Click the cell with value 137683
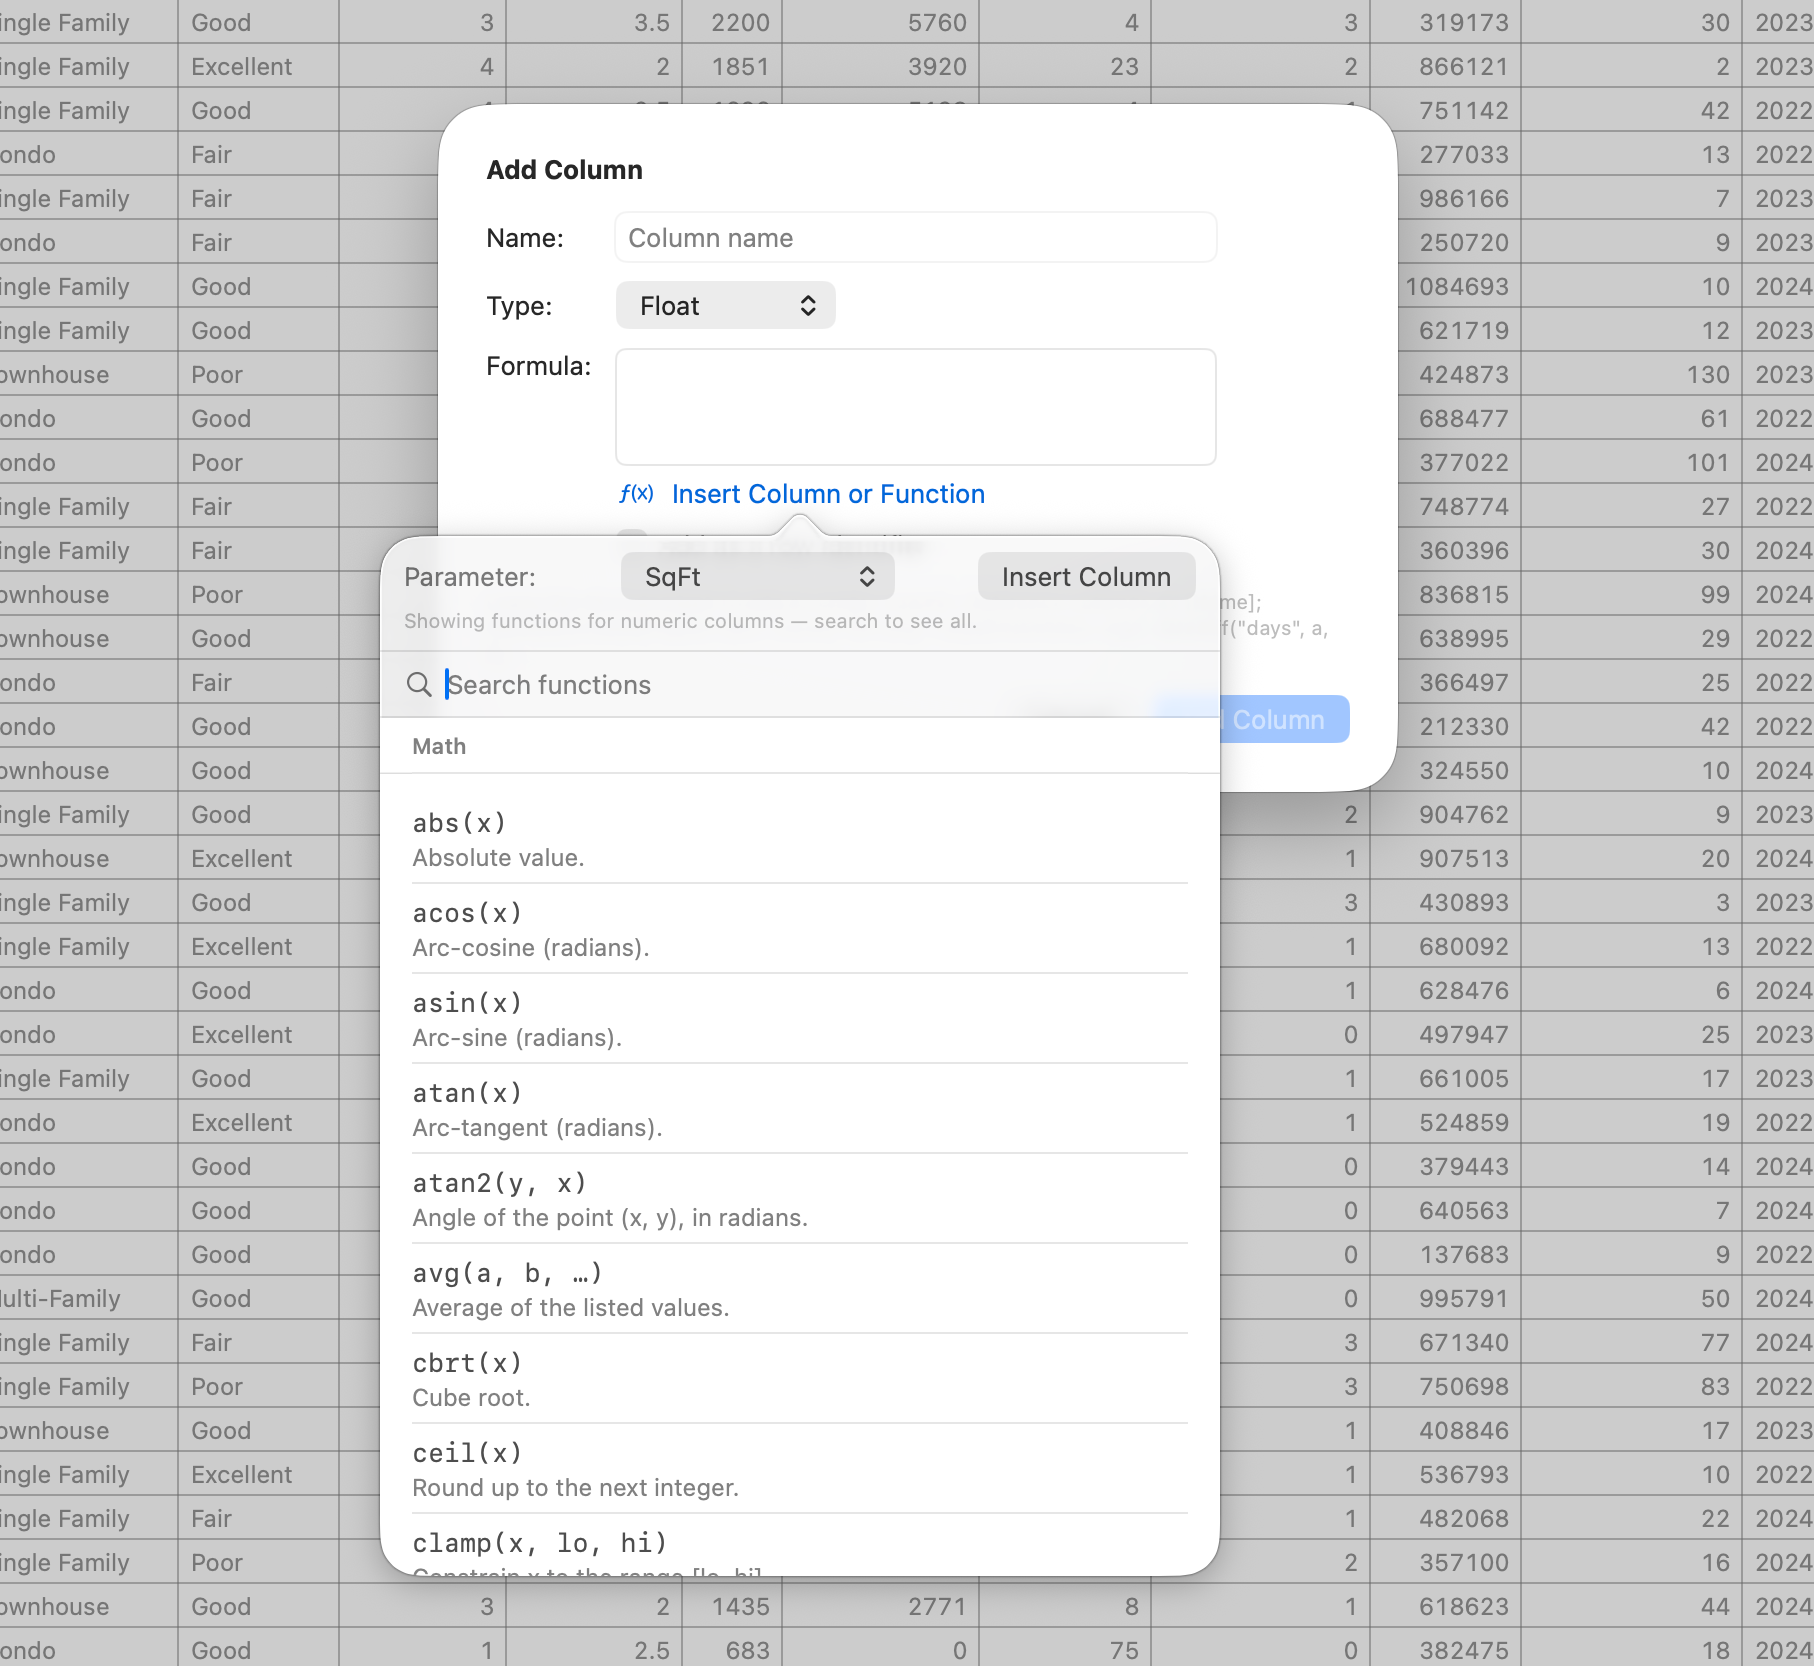 (1445, 1254)
